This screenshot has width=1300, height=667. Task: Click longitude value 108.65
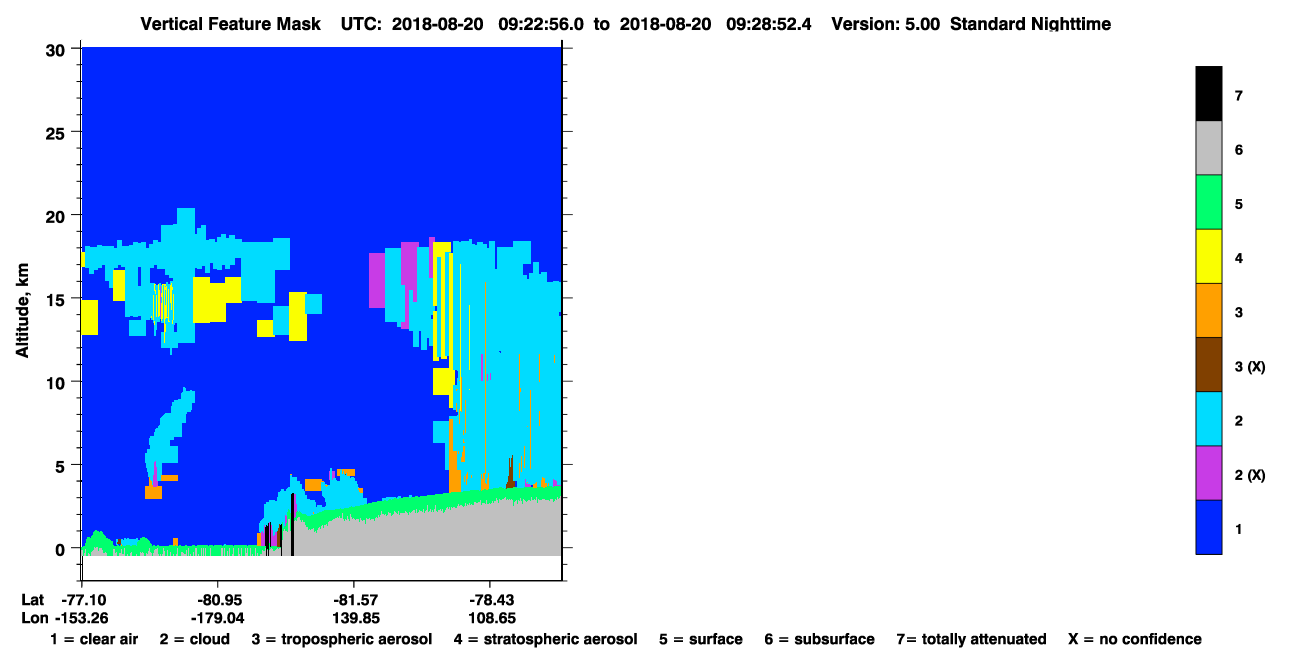tap(490, 619)
